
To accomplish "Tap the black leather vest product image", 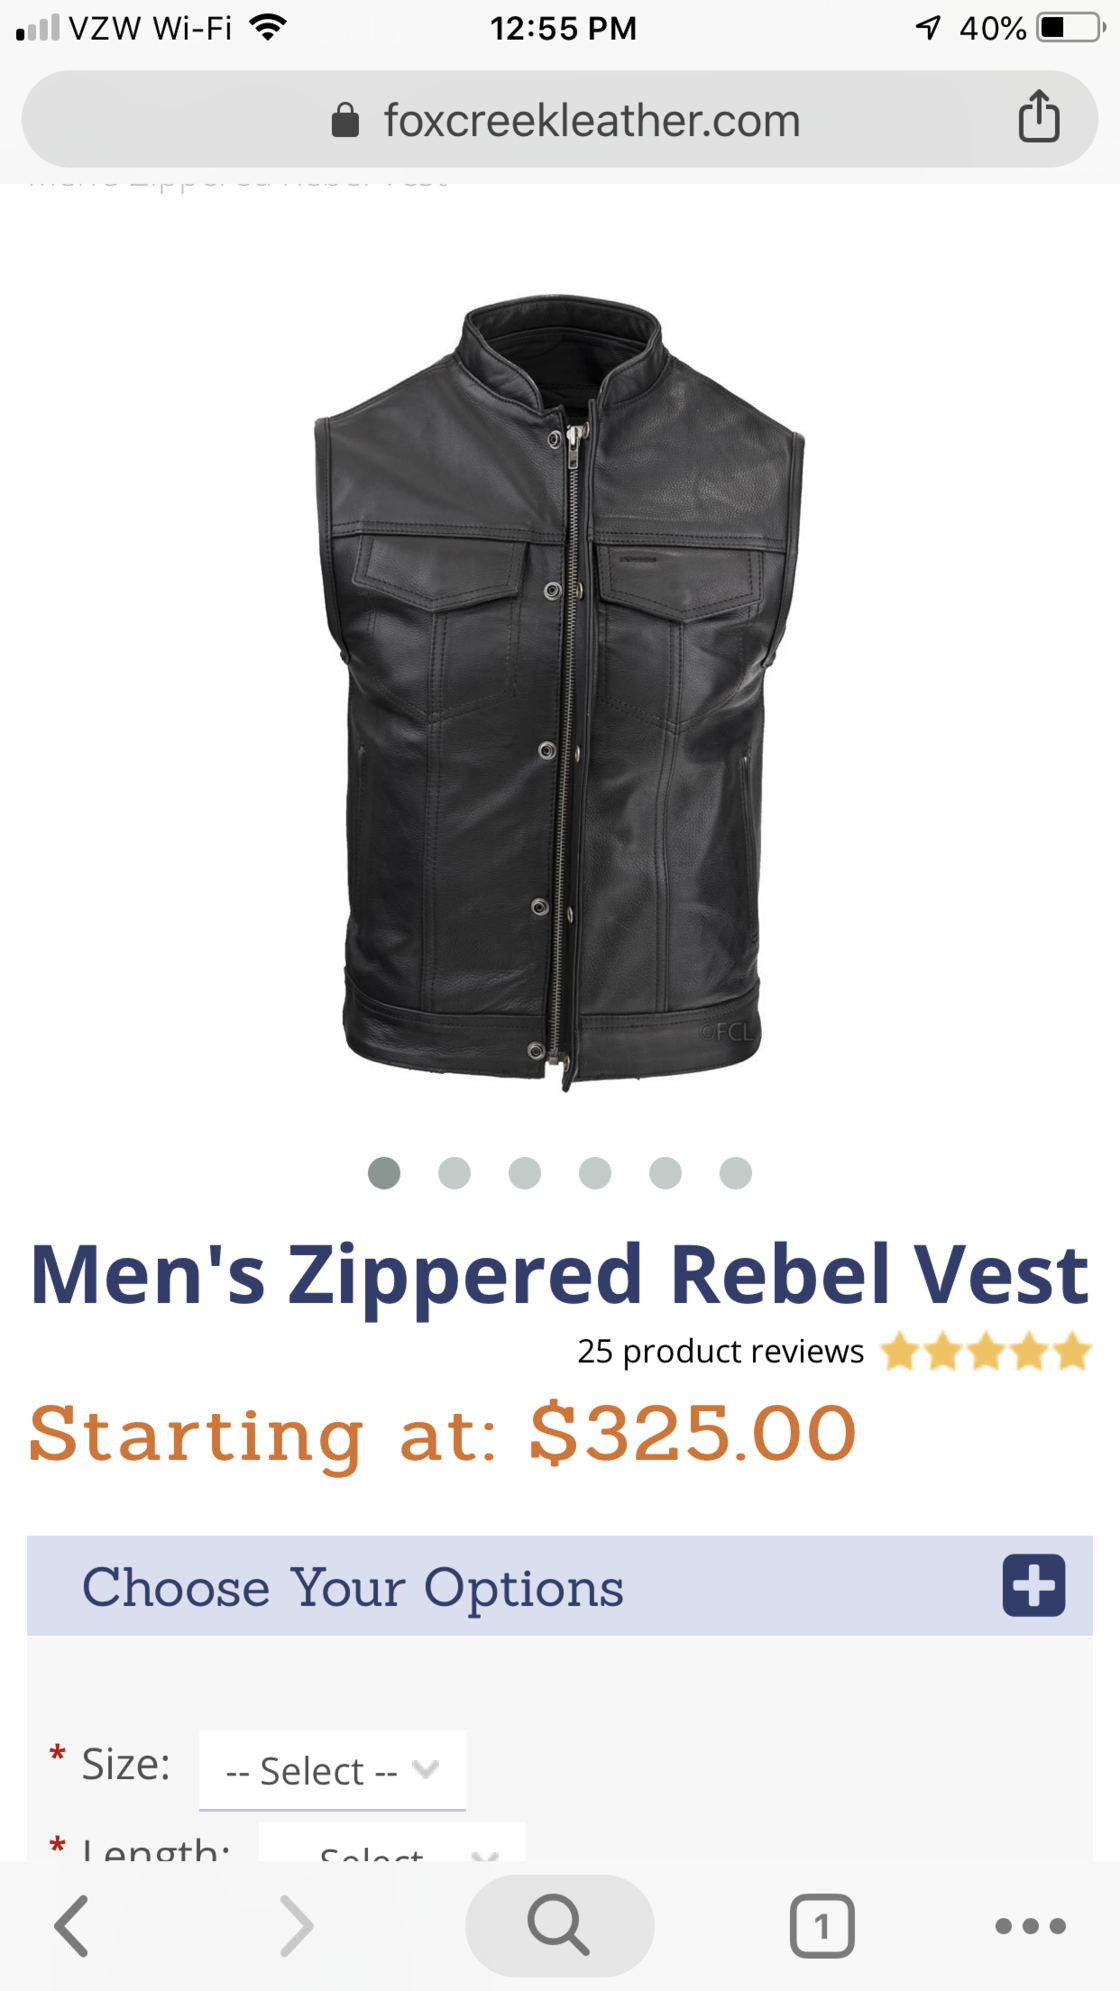I will tap(560, 690).
